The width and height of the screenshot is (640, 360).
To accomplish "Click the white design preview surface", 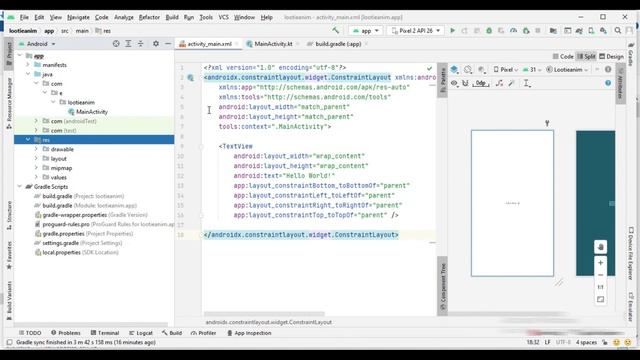I will (x=512, y=203).
